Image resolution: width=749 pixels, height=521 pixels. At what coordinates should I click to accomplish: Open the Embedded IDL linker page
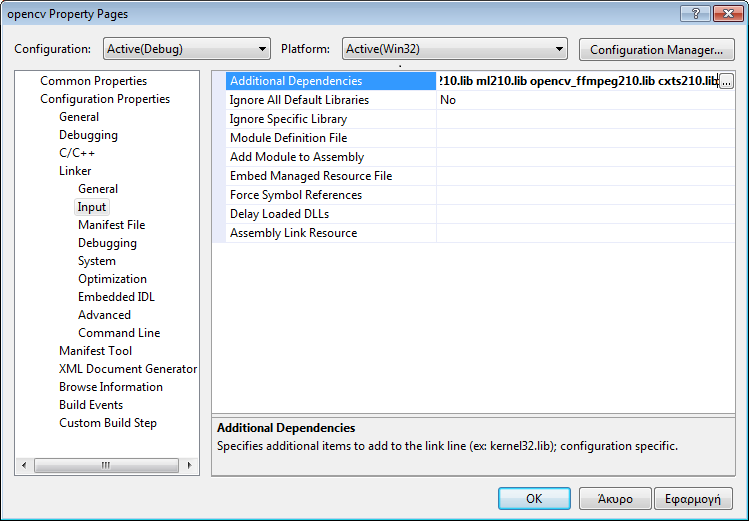coord(117,297)
